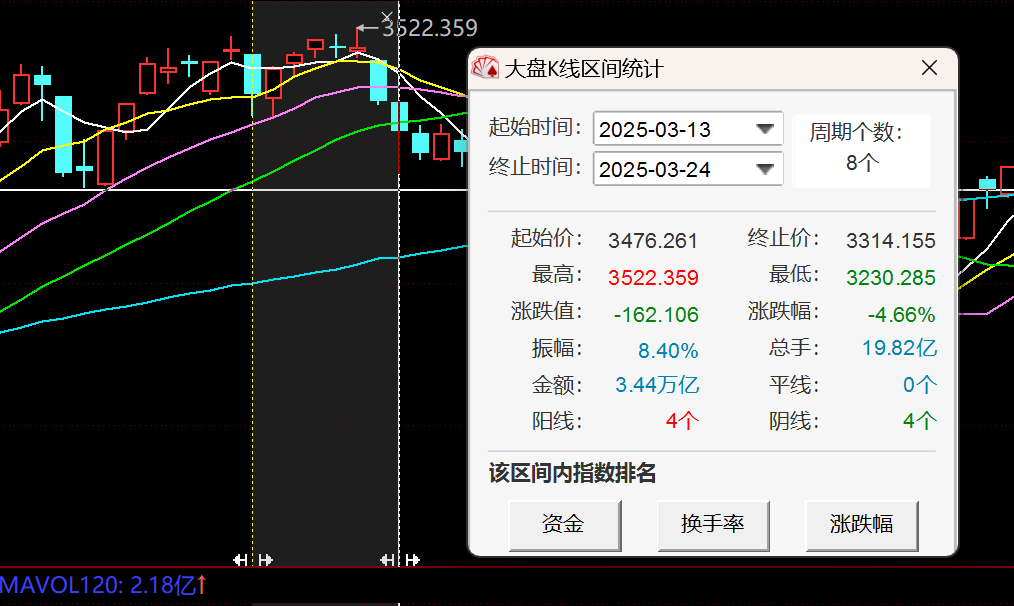
Task: Move range end left with left-arrow handle
Action: (386, 560)
